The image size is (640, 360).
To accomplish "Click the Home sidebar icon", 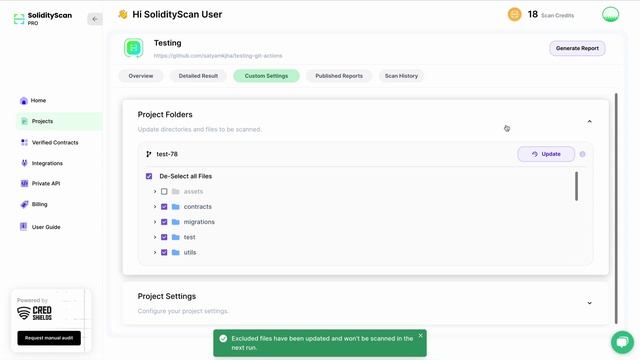I will (24, 101).
